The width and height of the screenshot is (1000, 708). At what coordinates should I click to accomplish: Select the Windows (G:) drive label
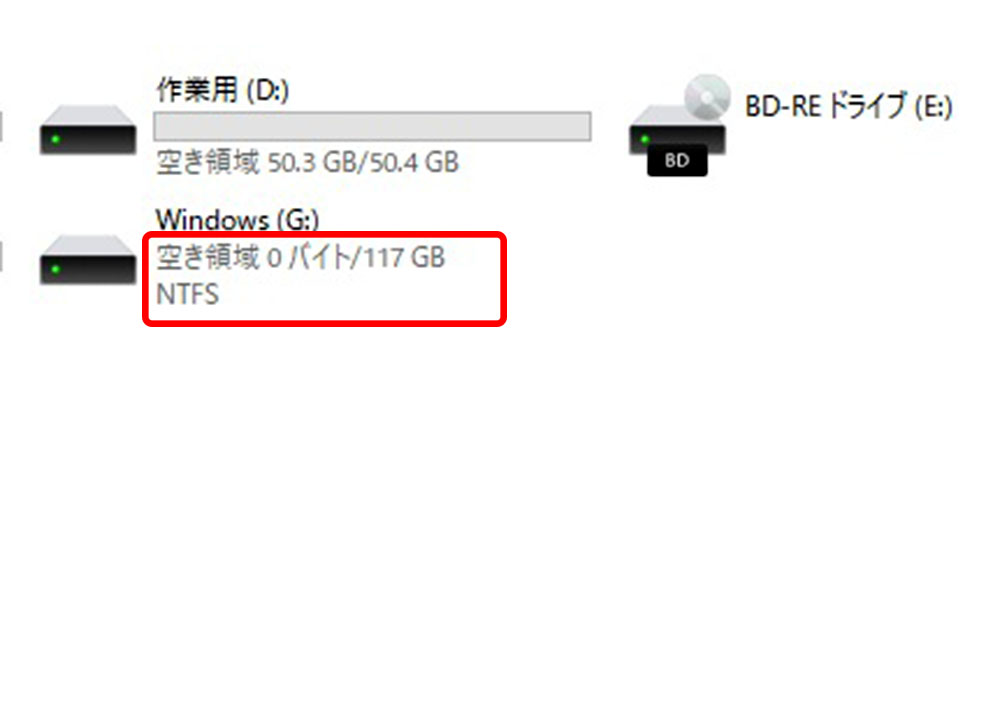coord(237,220)
